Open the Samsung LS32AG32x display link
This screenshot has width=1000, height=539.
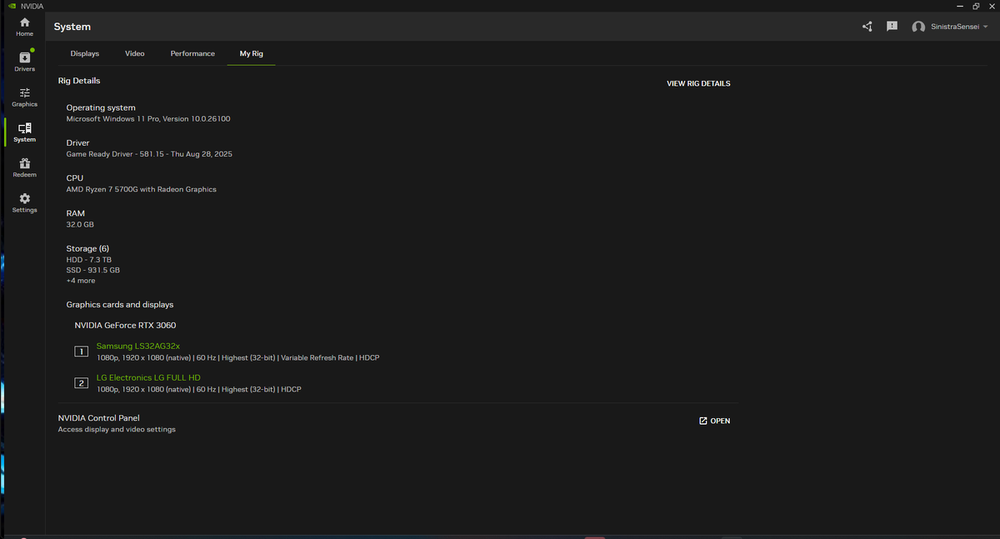click(x=138, y=346)
